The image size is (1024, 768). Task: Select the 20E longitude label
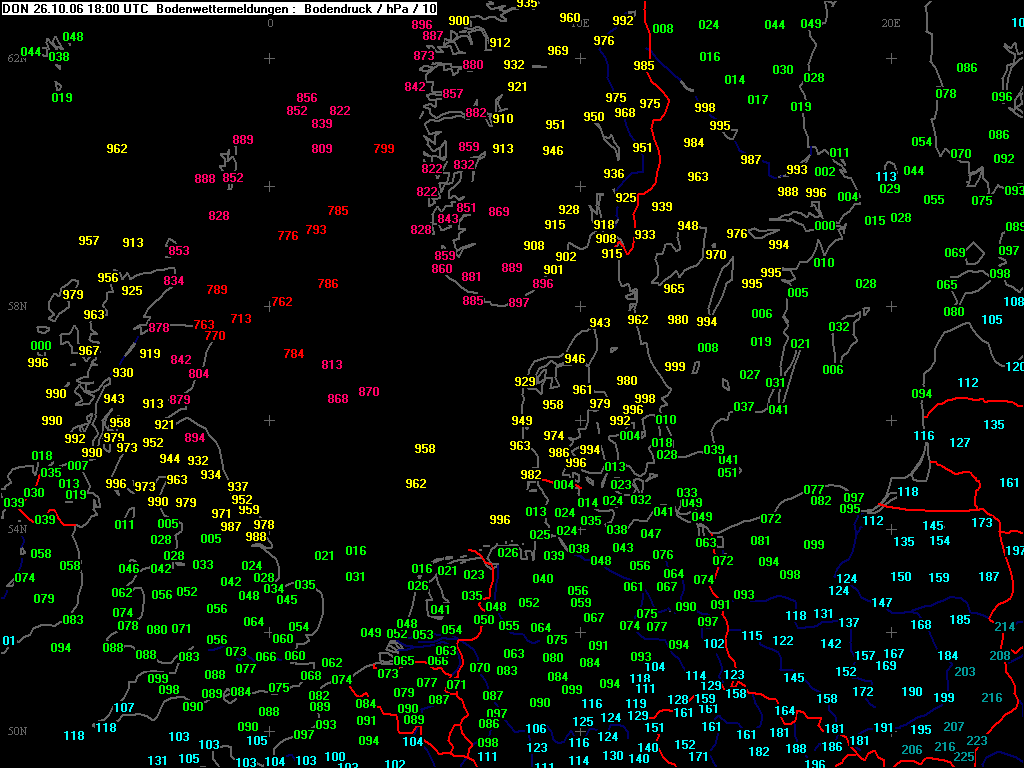coord(891,23)
